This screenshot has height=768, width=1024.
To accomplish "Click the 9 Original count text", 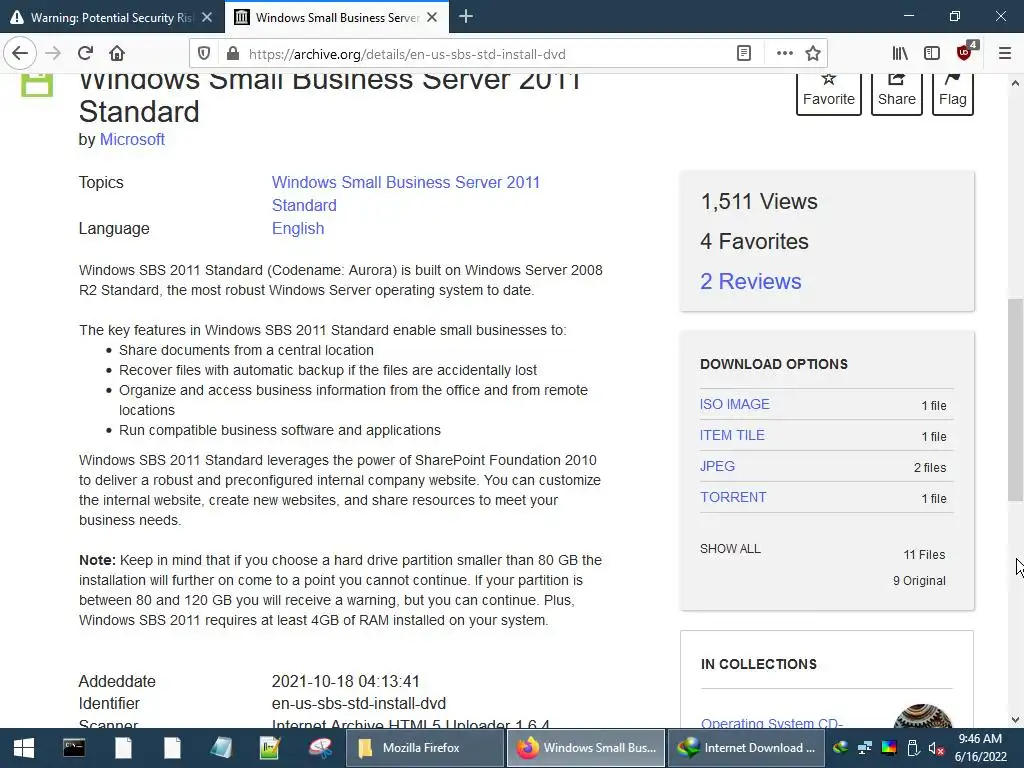I will click(x=919, y=581).
